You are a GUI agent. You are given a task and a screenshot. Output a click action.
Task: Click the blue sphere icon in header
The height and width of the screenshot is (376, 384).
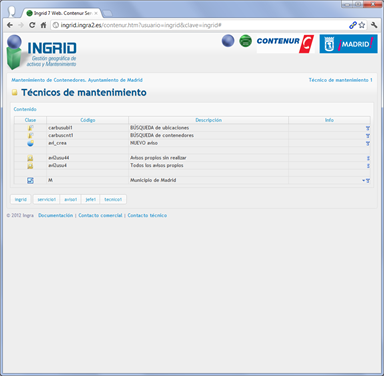(x=228, y=41)
